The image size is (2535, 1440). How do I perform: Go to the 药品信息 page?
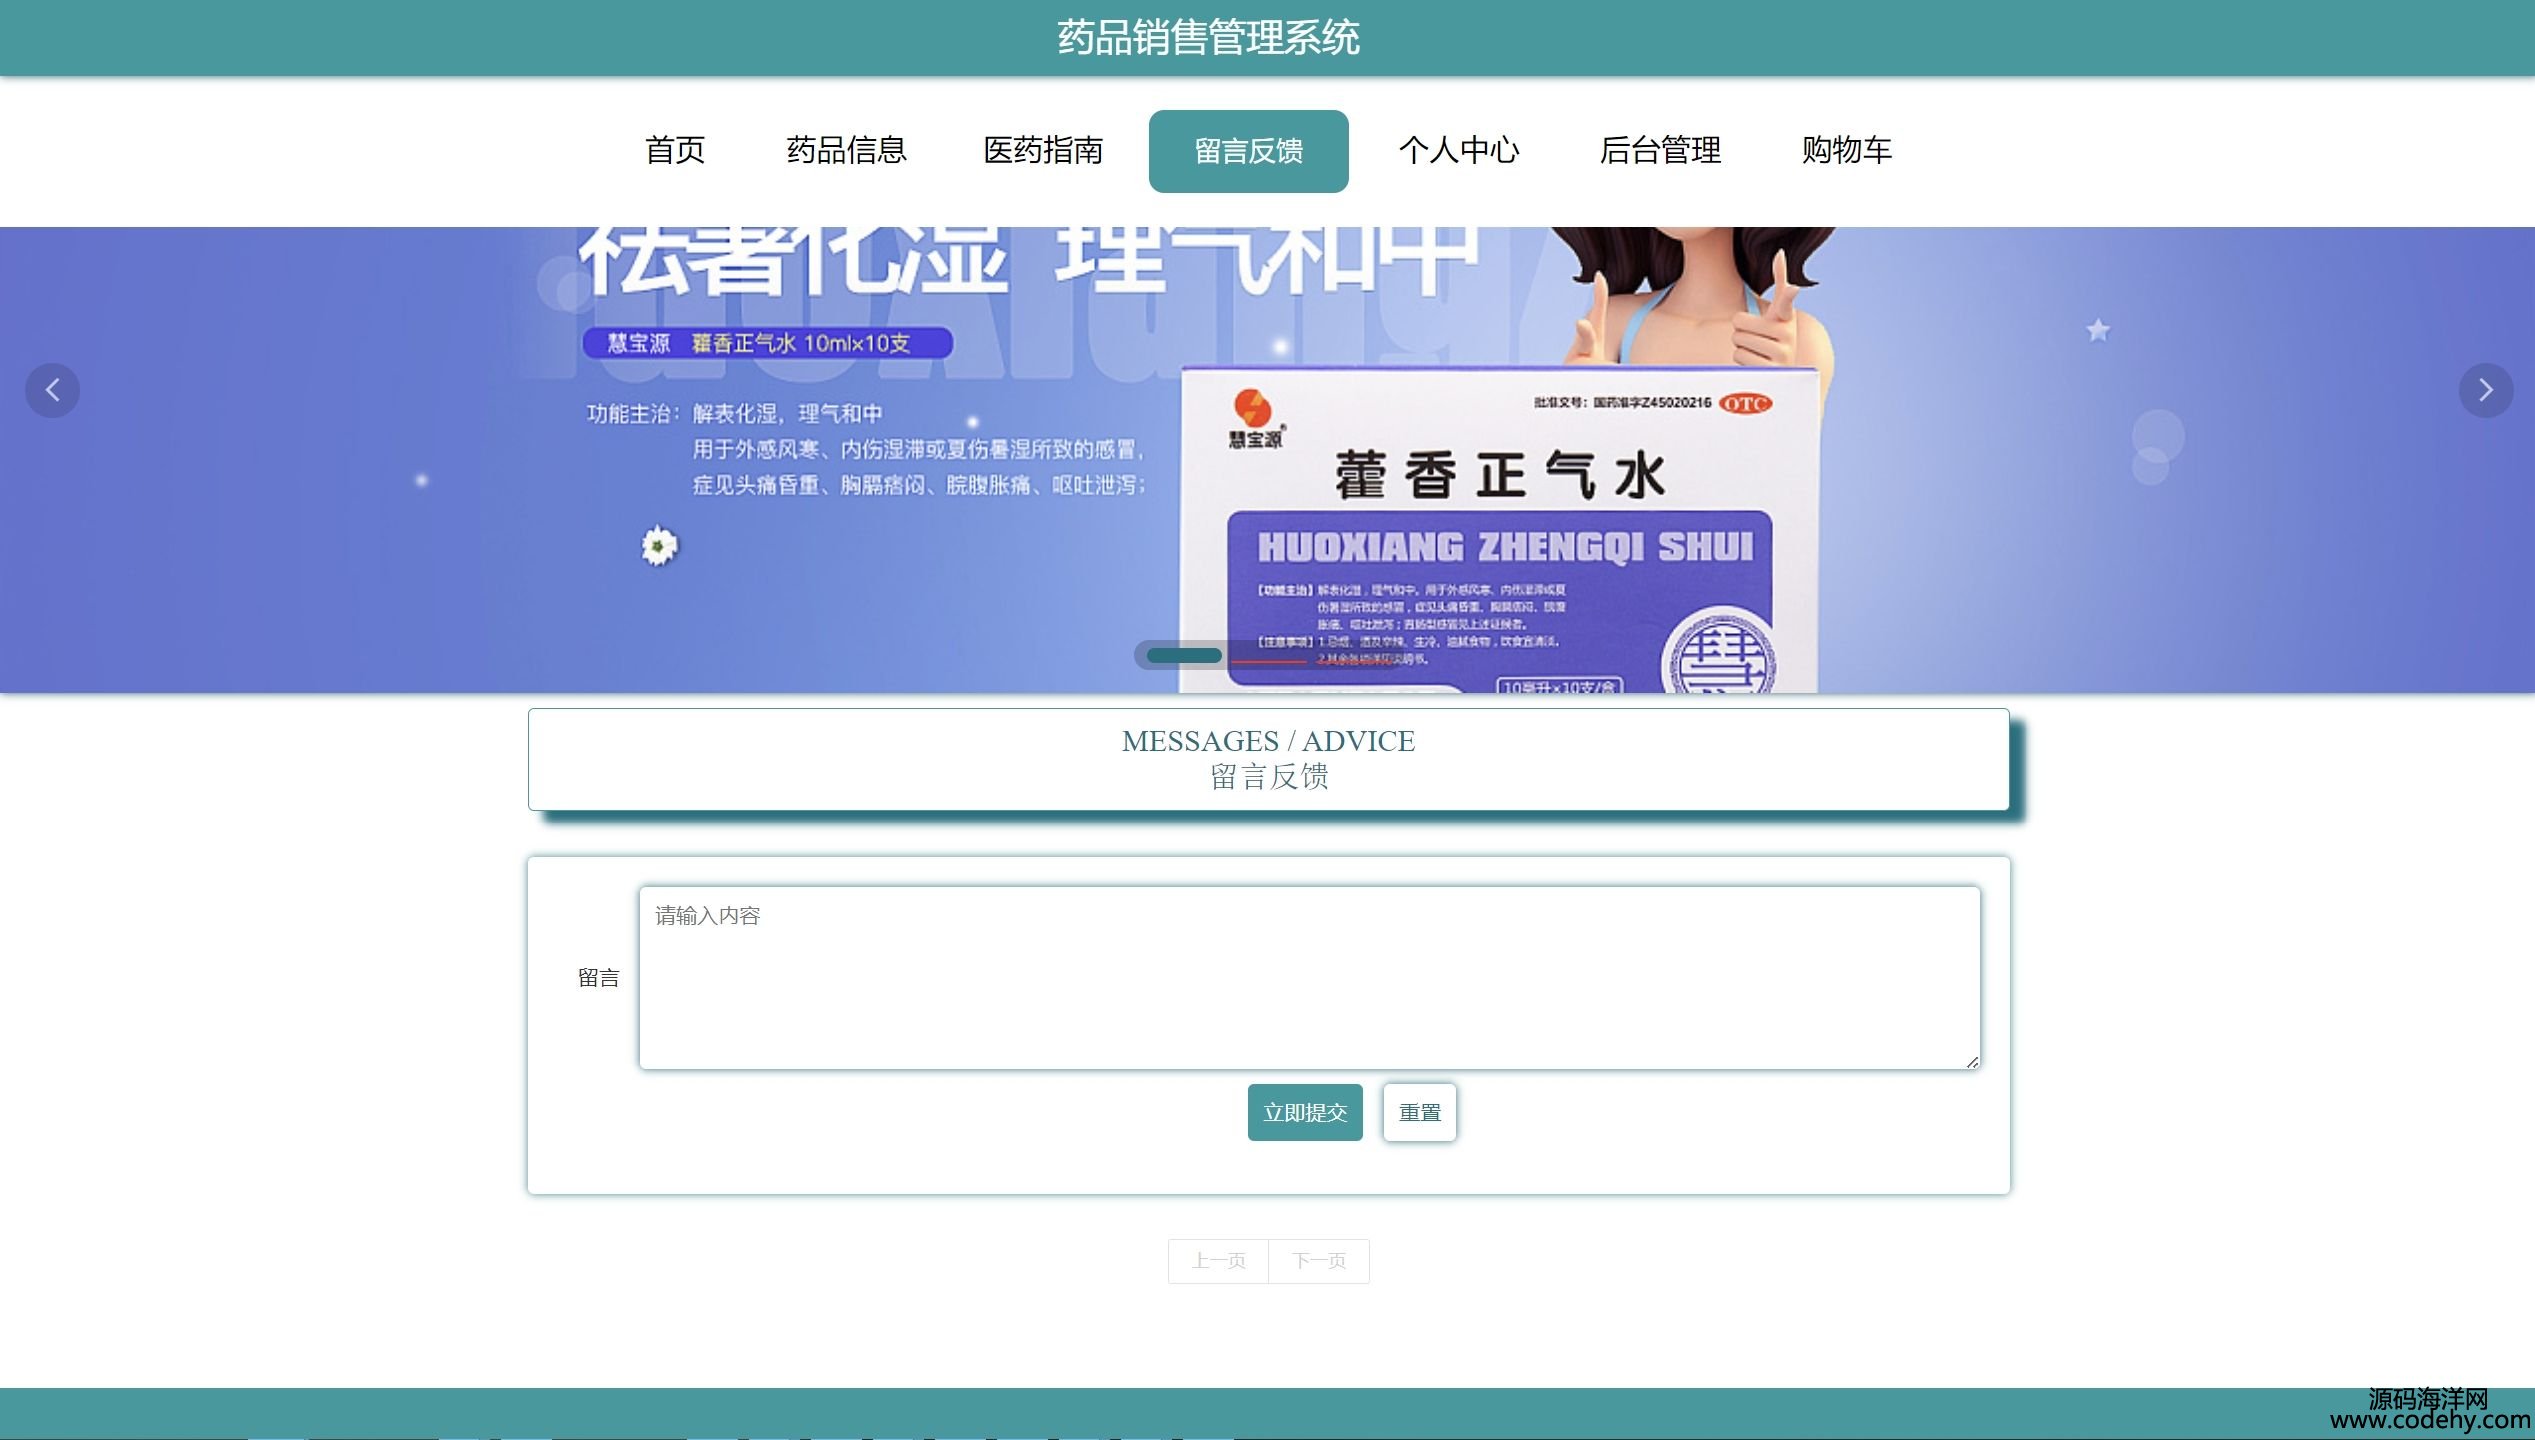click(846, 151)
